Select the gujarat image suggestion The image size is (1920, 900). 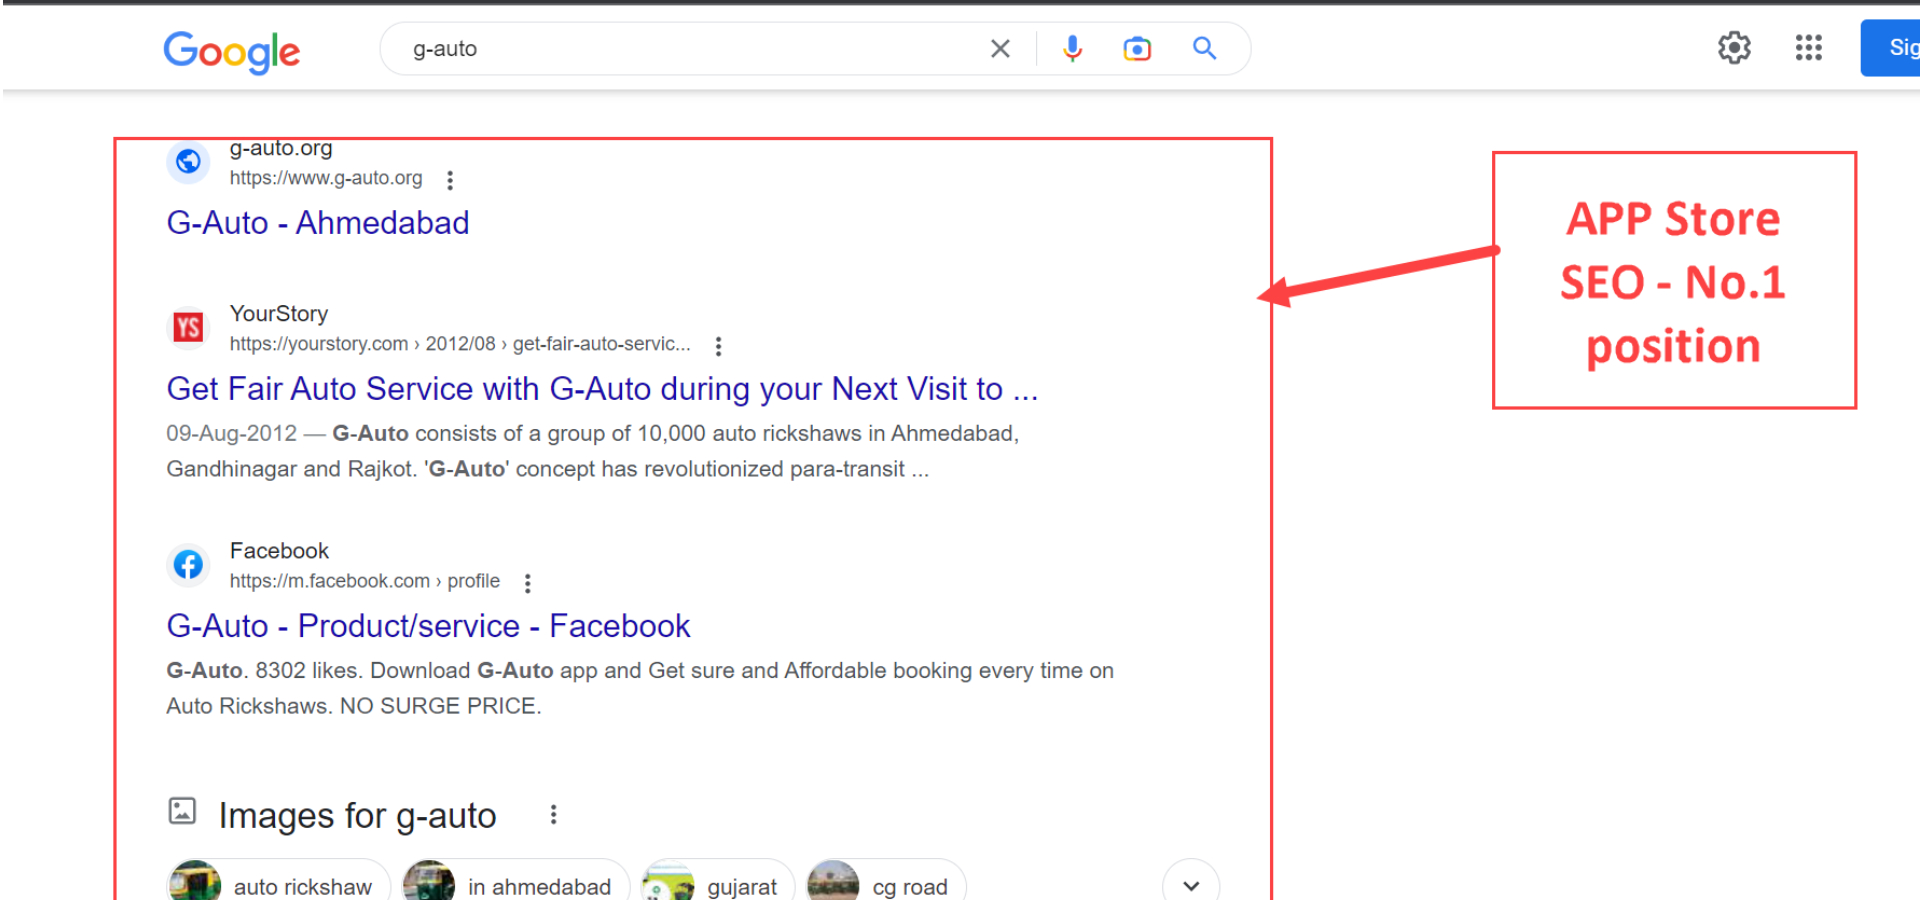click(x=717, y=884)
